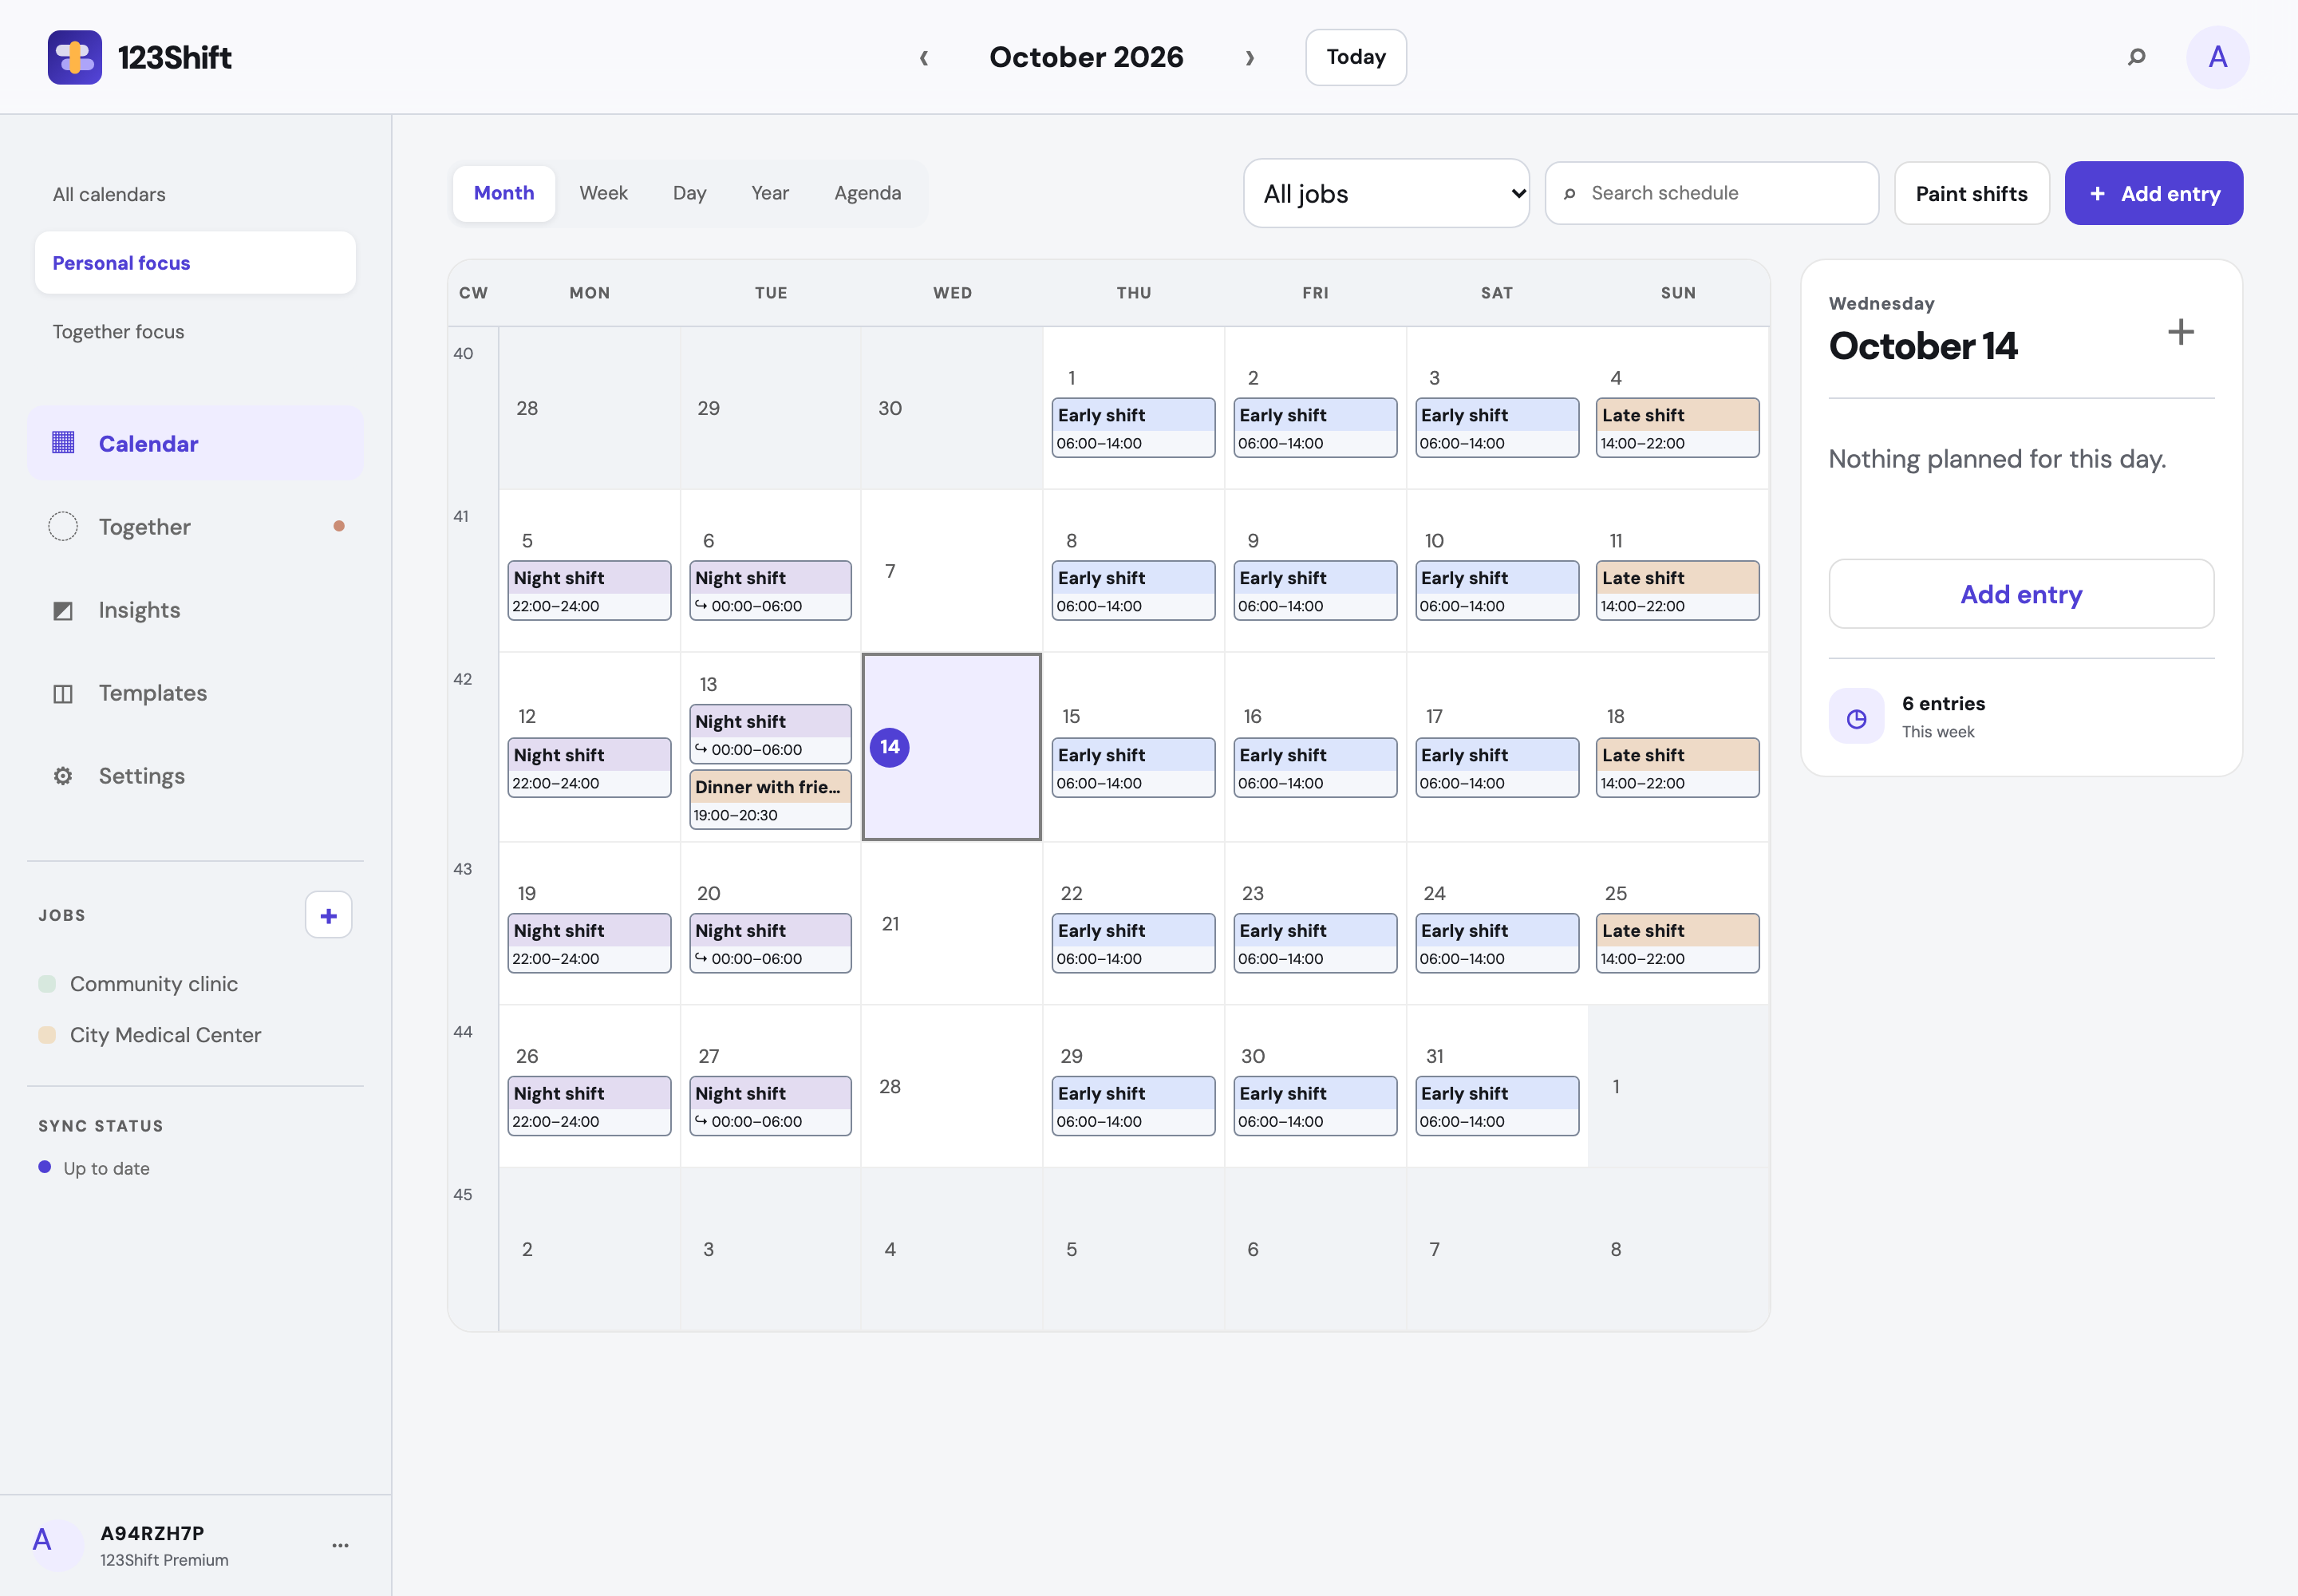Image resolution: width=2298 pixels, height=1596 pixels.
Task: Open Templates in the sidebar
Action: pos(195,693)
